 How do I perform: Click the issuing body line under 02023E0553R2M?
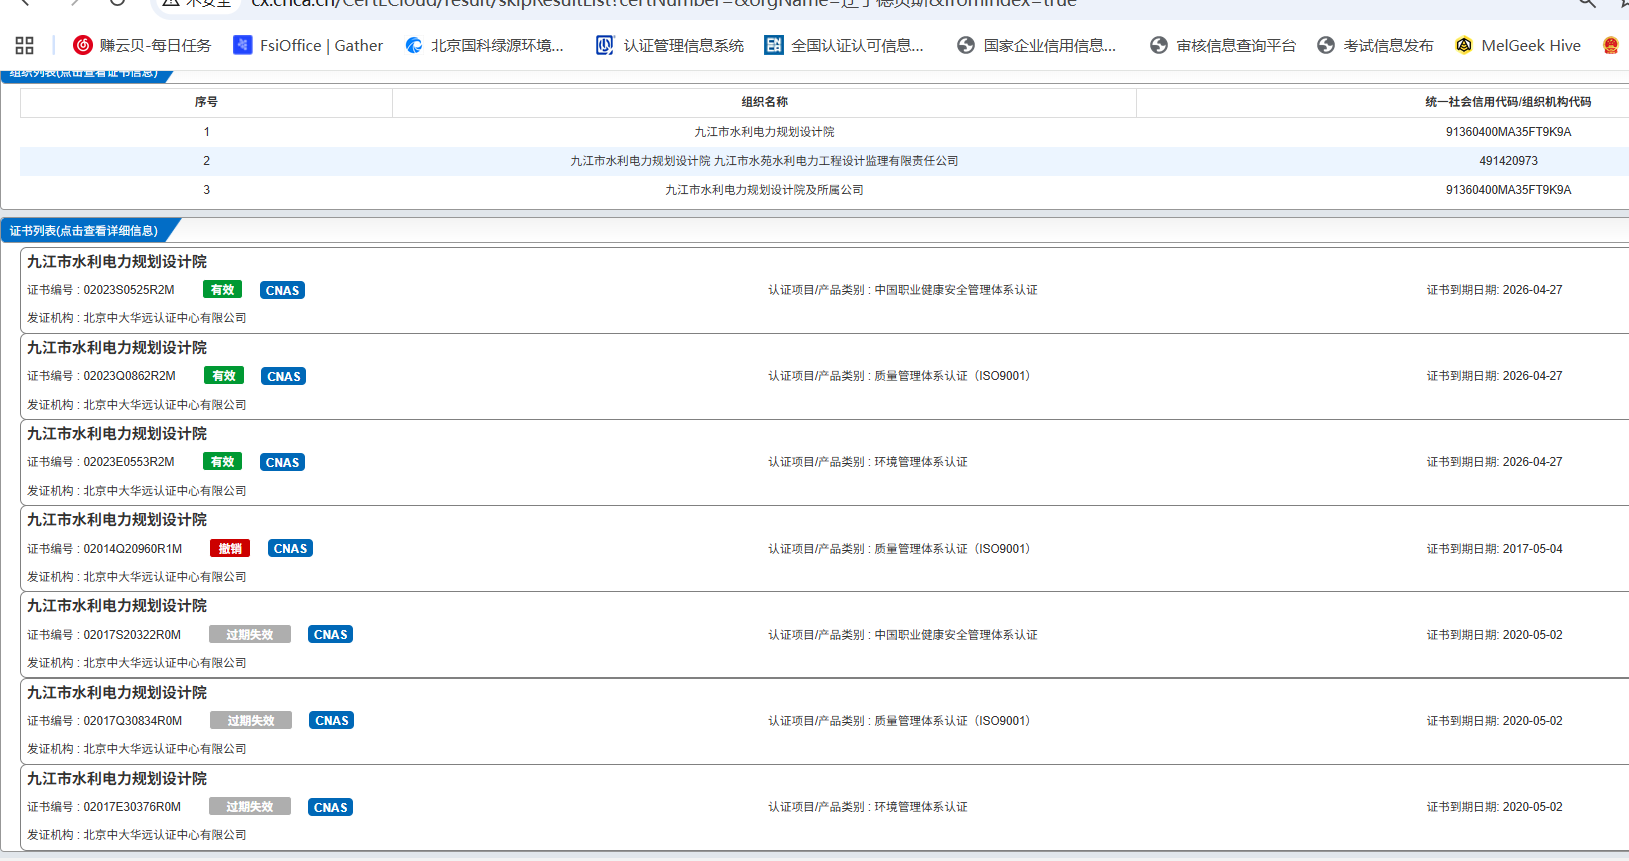click(137, 491)
